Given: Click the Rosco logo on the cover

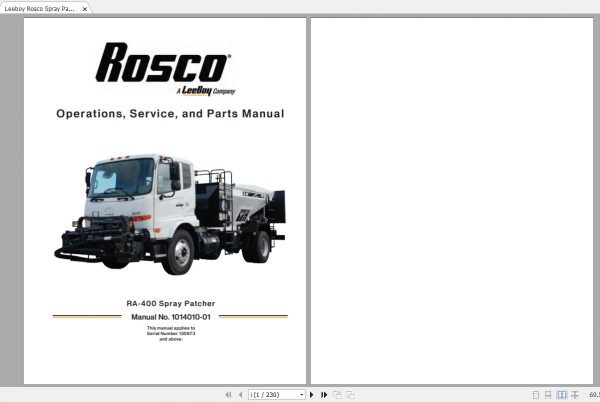Looking at the screenshot, I should coord(163,62).
